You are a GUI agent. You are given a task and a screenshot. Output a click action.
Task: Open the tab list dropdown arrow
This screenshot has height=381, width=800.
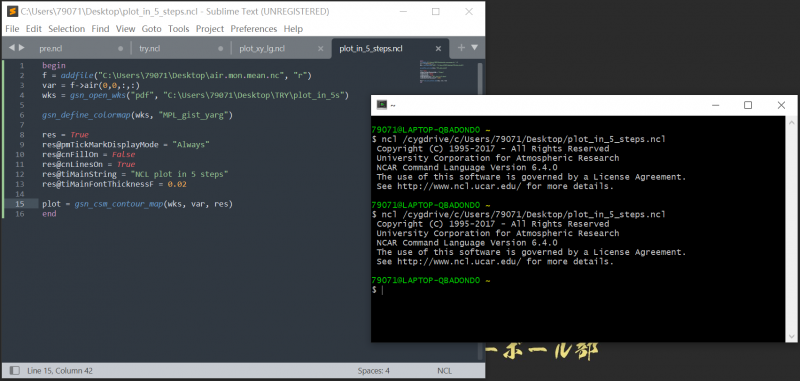point(474,47)
